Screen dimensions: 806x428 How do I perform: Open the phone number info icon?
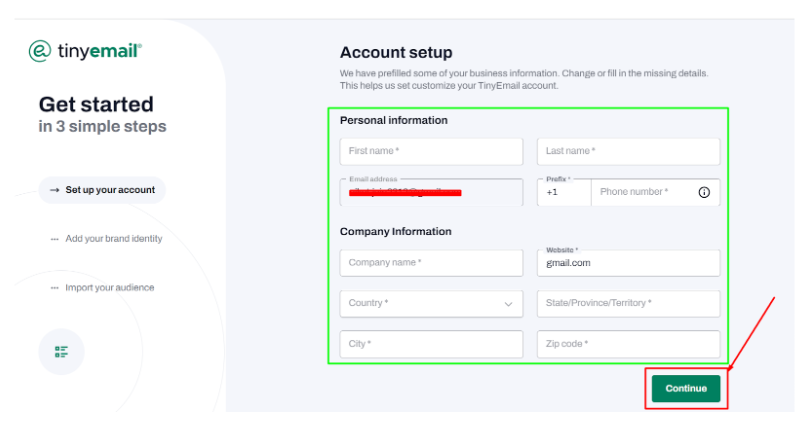[704, 192]
